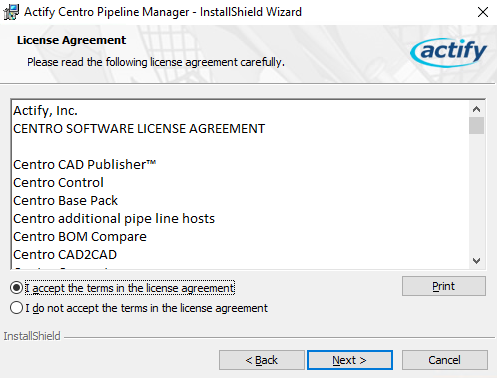Click the "Actify, Inc." line in the license text
The image size is (497, 378).
(x=45, y=111)
